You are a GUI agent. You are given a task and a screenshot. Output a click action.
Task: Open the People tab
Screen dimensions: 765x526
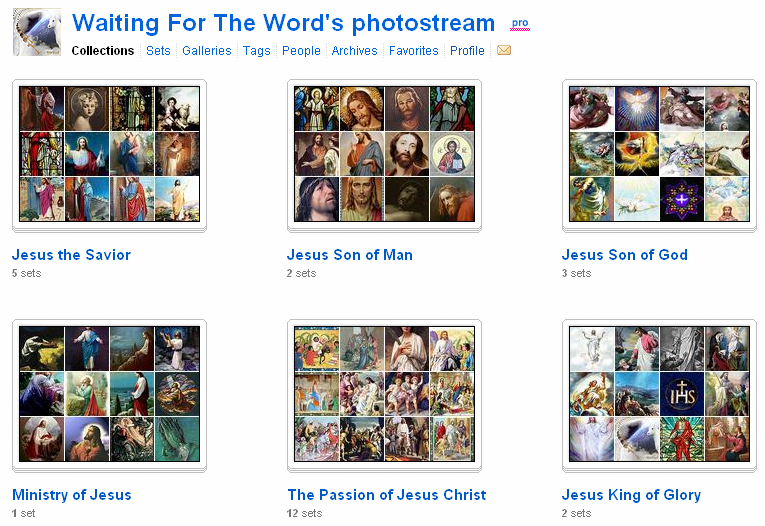(x=301, y=51)
